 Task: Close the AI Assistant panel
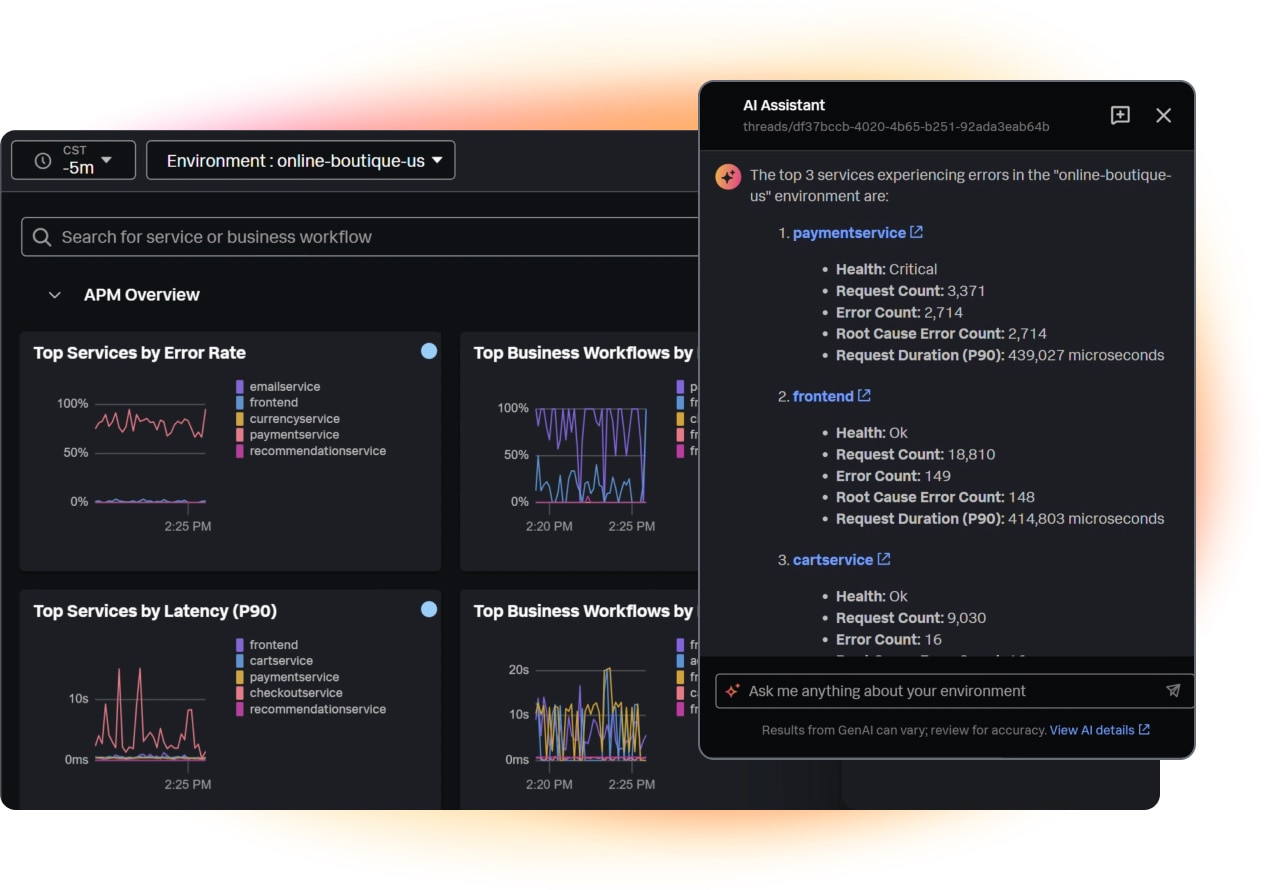1163,115
